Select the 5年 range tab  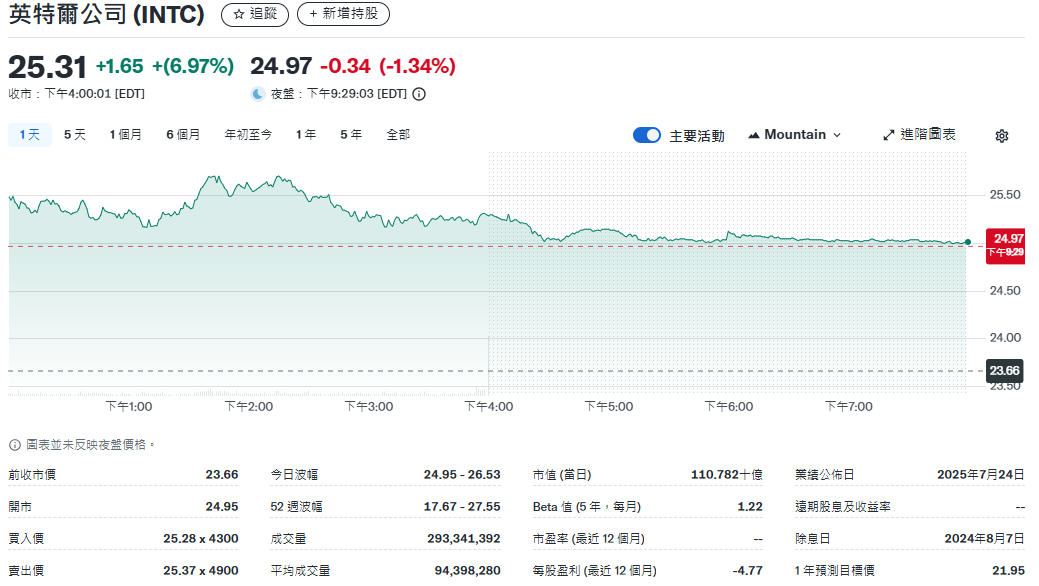(351, 135)
